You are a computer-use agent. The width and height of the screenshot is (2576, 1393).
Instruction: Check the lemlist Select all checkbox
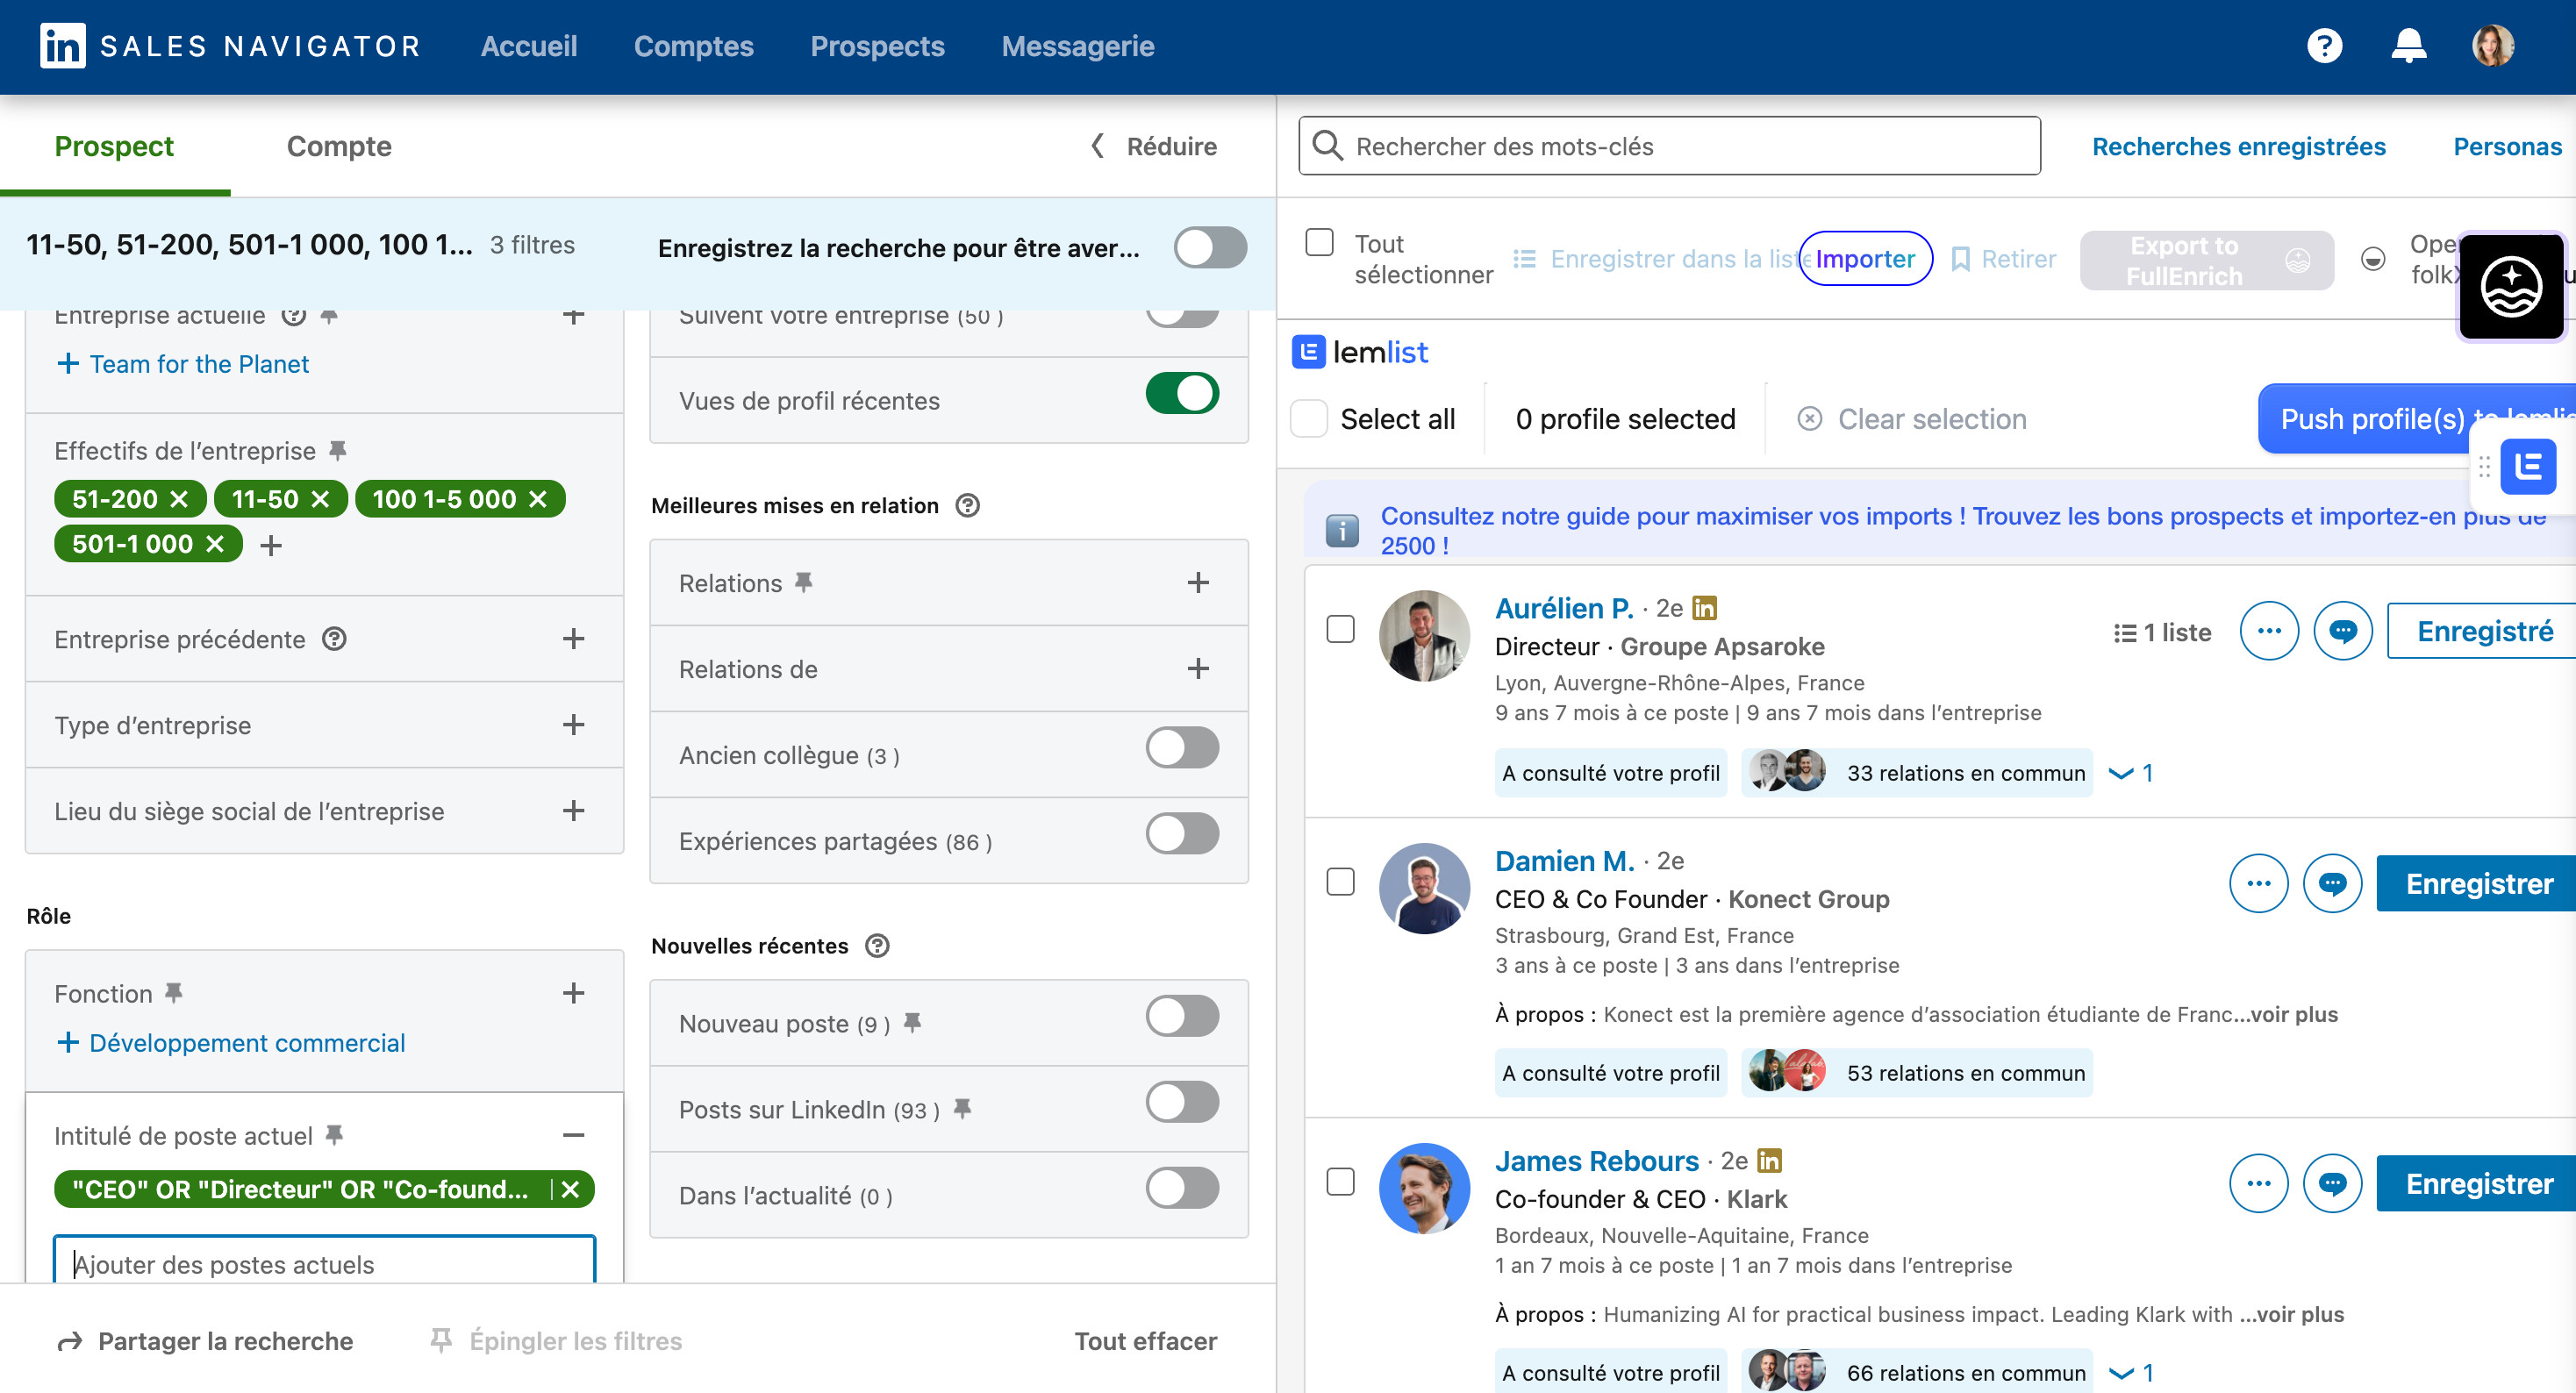[x=1308, y=419]
